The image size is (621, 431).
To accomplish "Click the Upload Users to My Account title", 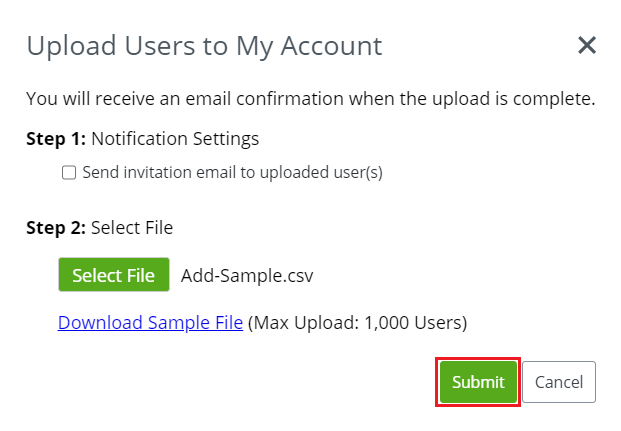I will (x=204, y=46).
